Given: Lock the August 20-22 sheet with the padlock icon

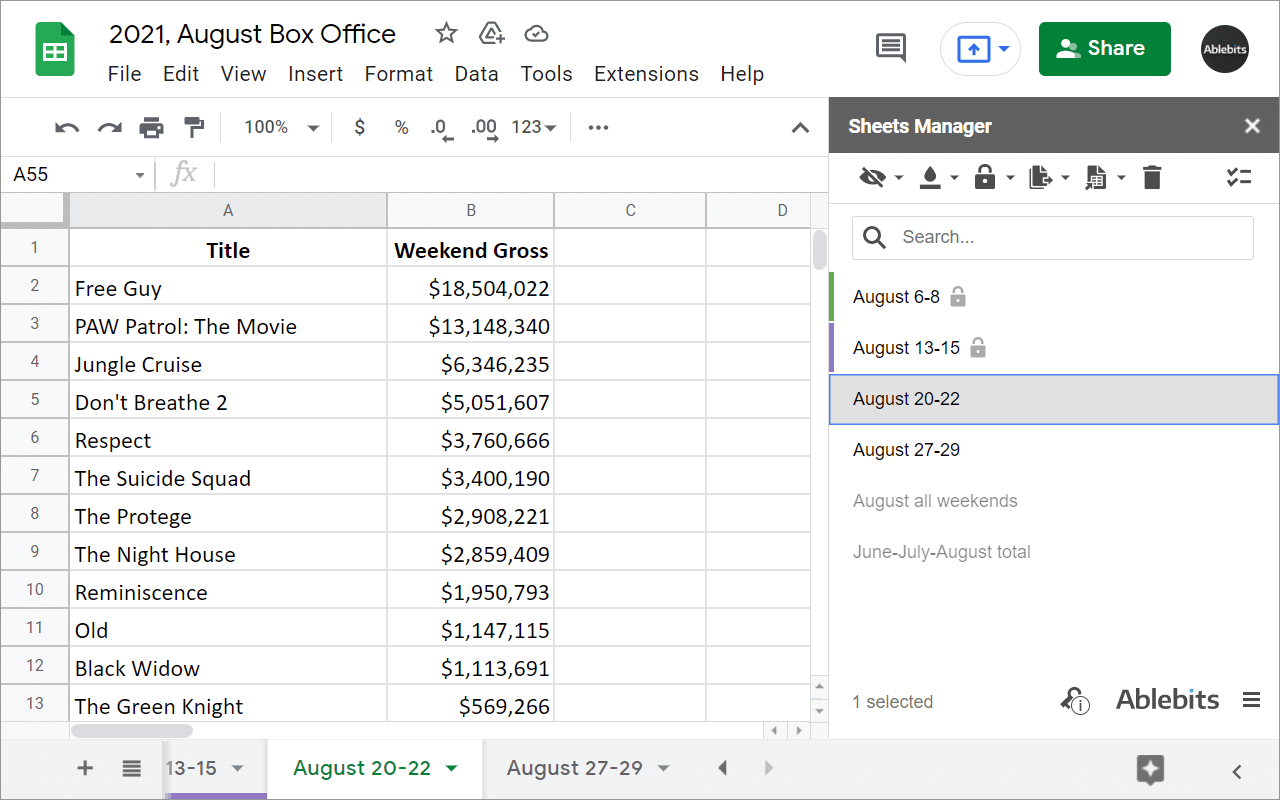Looking at the screenshot, I should tap(985, 177).
